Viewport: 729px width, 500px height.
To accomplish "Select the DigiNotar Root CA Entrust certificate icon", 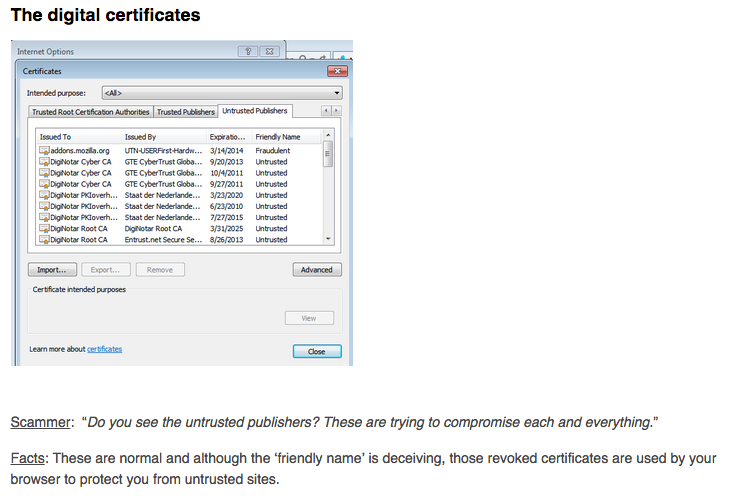I will pos(43,240).
